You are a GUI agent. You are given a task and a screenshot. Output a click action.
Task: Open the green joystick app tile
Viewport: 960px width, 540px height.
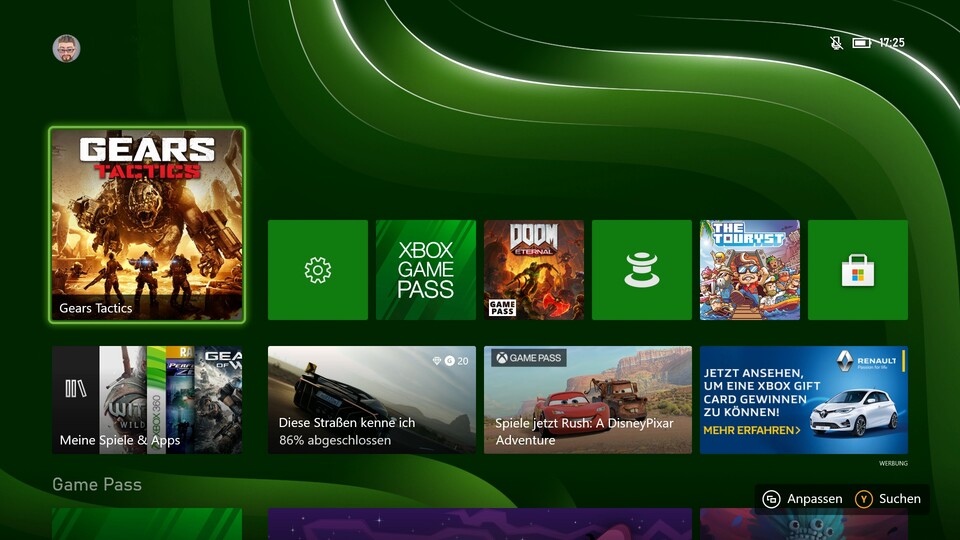(642, 270)
